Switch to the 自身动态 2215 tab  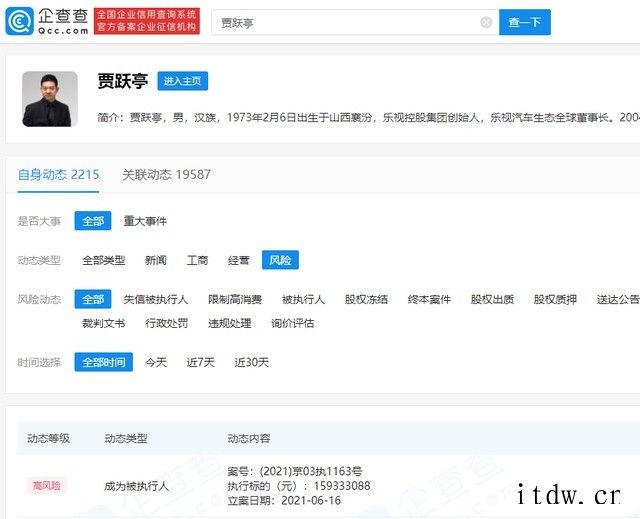coord(58,175)
